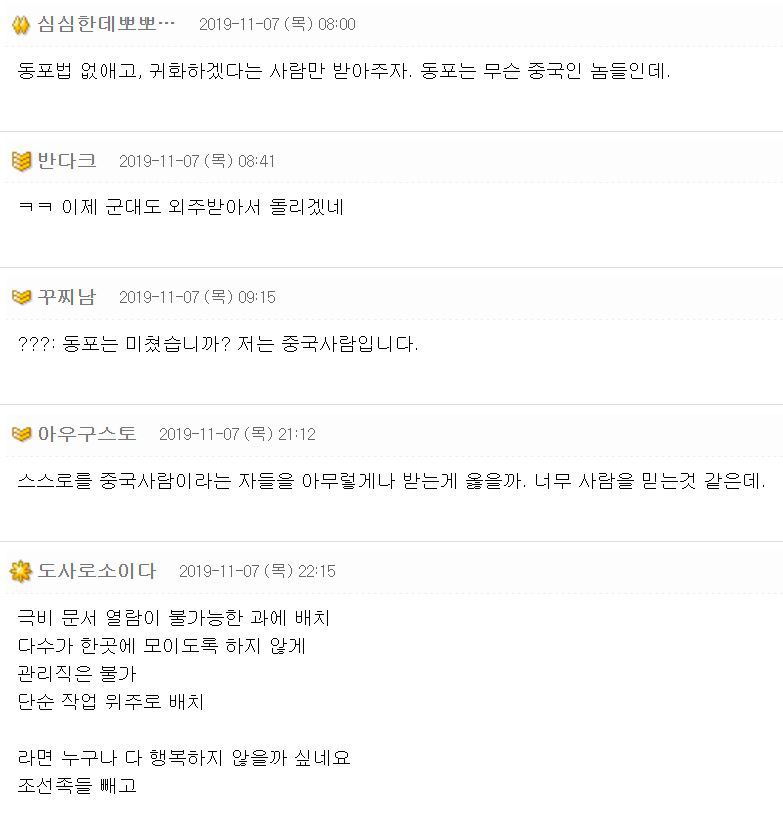The height and width of the screenshot is (813, 783).
Task: Click the comment starting with 동포법 없애고
Action: click(x=344, y=71)
